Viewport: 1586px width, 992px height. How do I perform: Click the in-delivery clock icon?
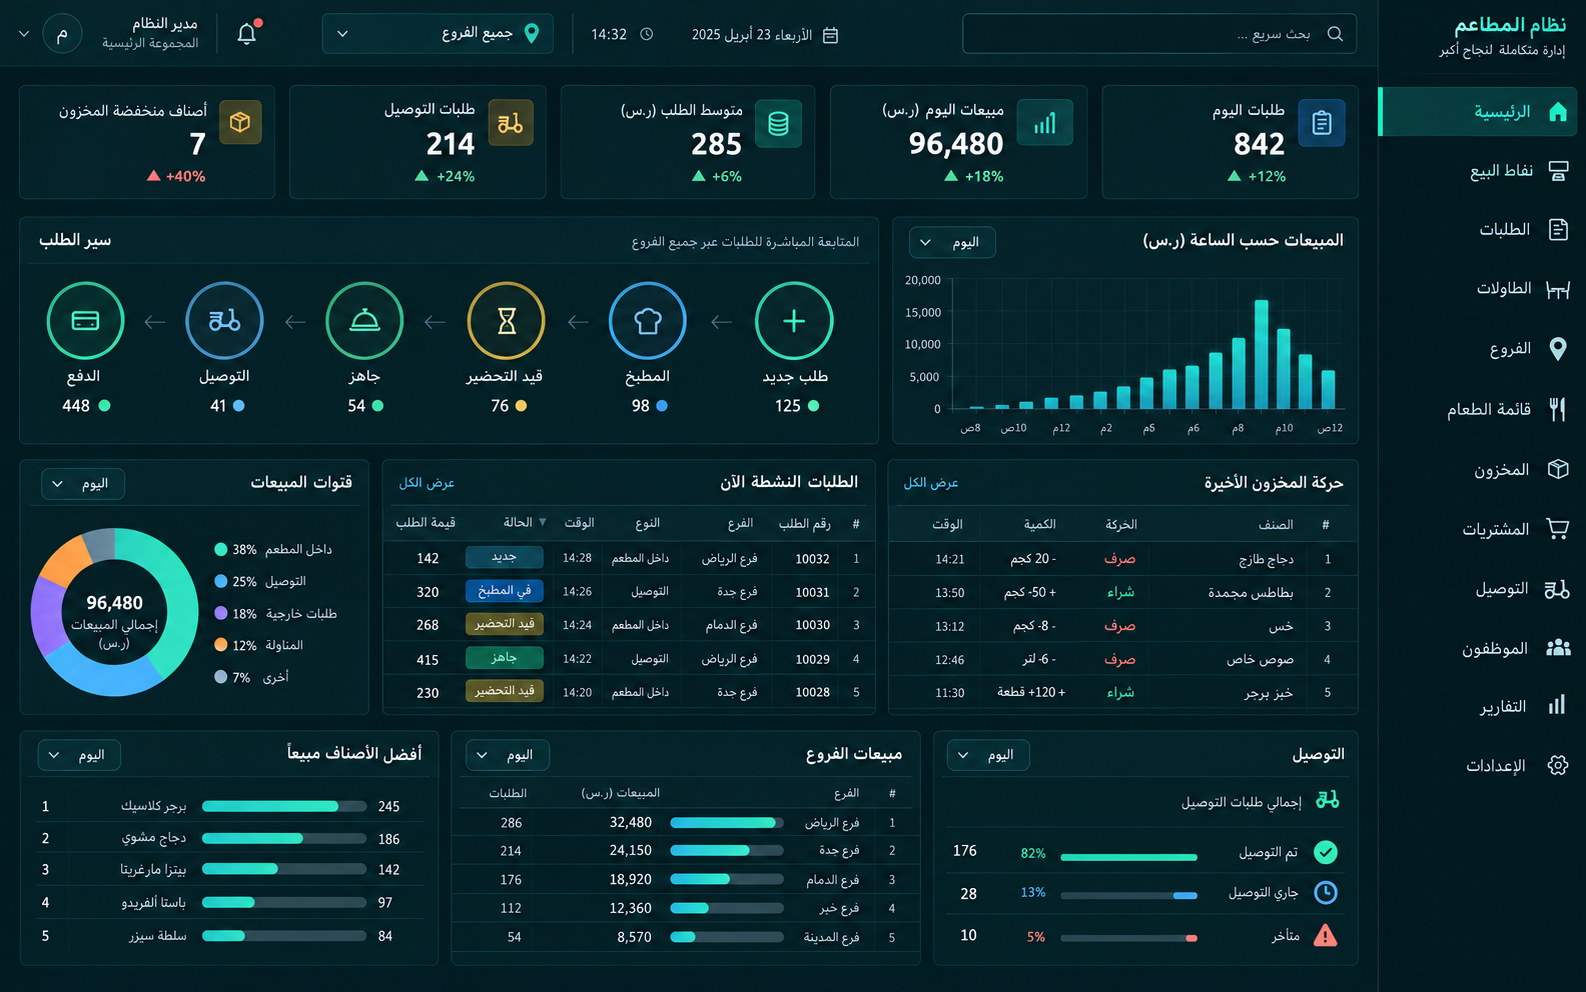tap(1325, 892)
